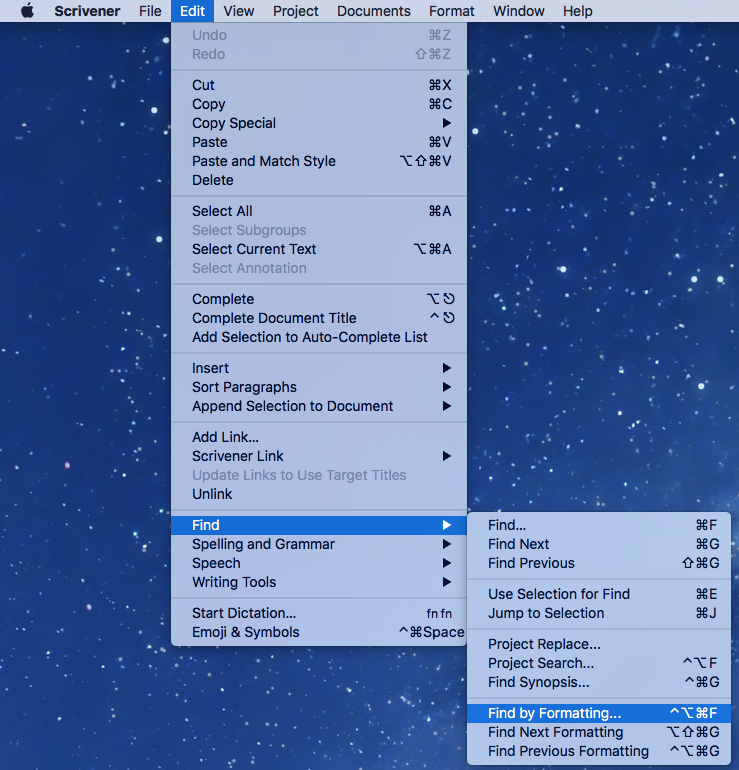Choose Find Previous

599,563
